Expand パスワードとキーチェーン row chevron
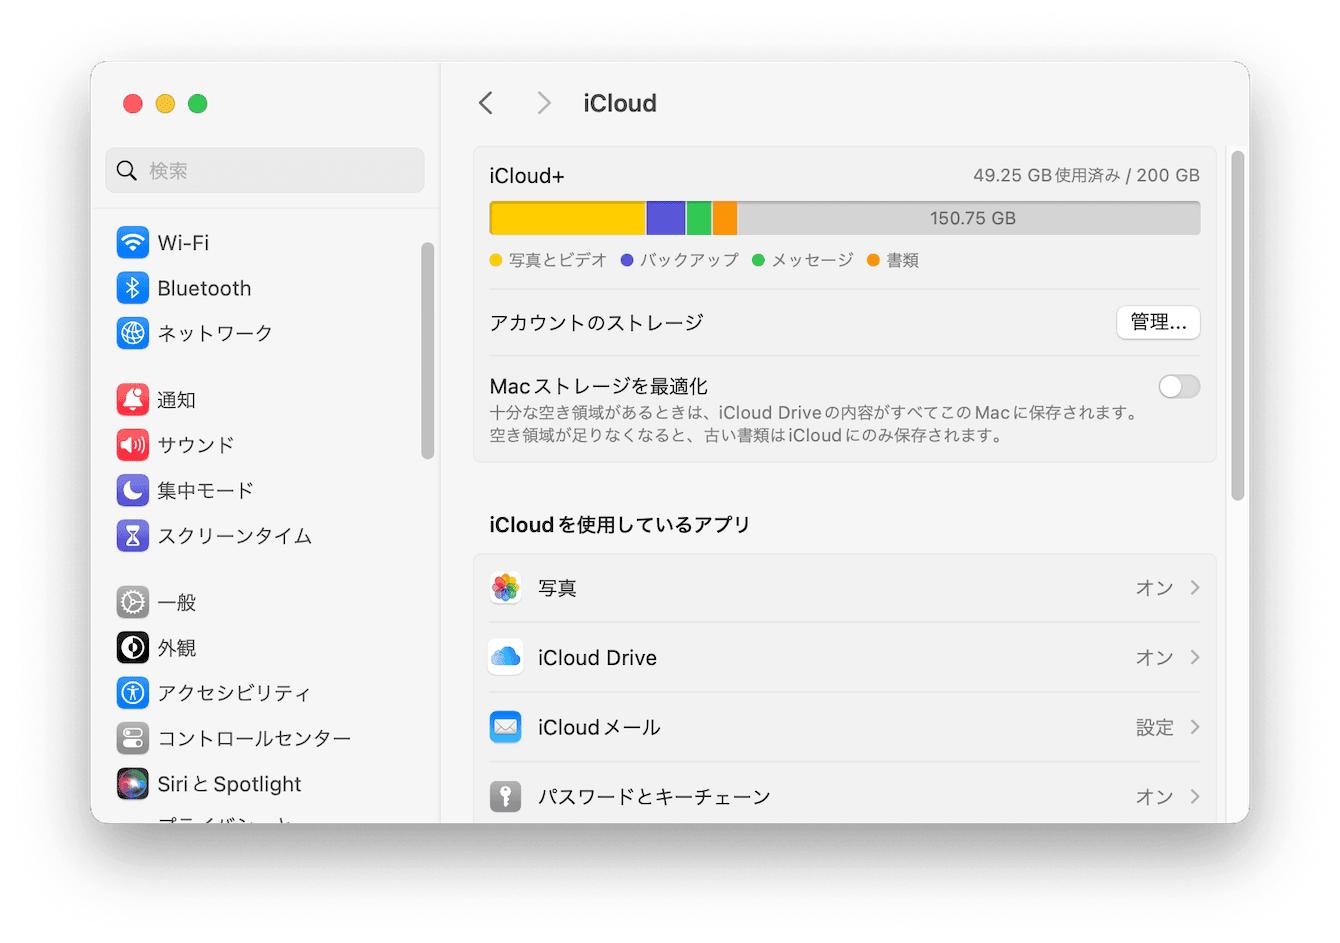The width and height of the screenshot is (1340, 943). click(1195, 797)
